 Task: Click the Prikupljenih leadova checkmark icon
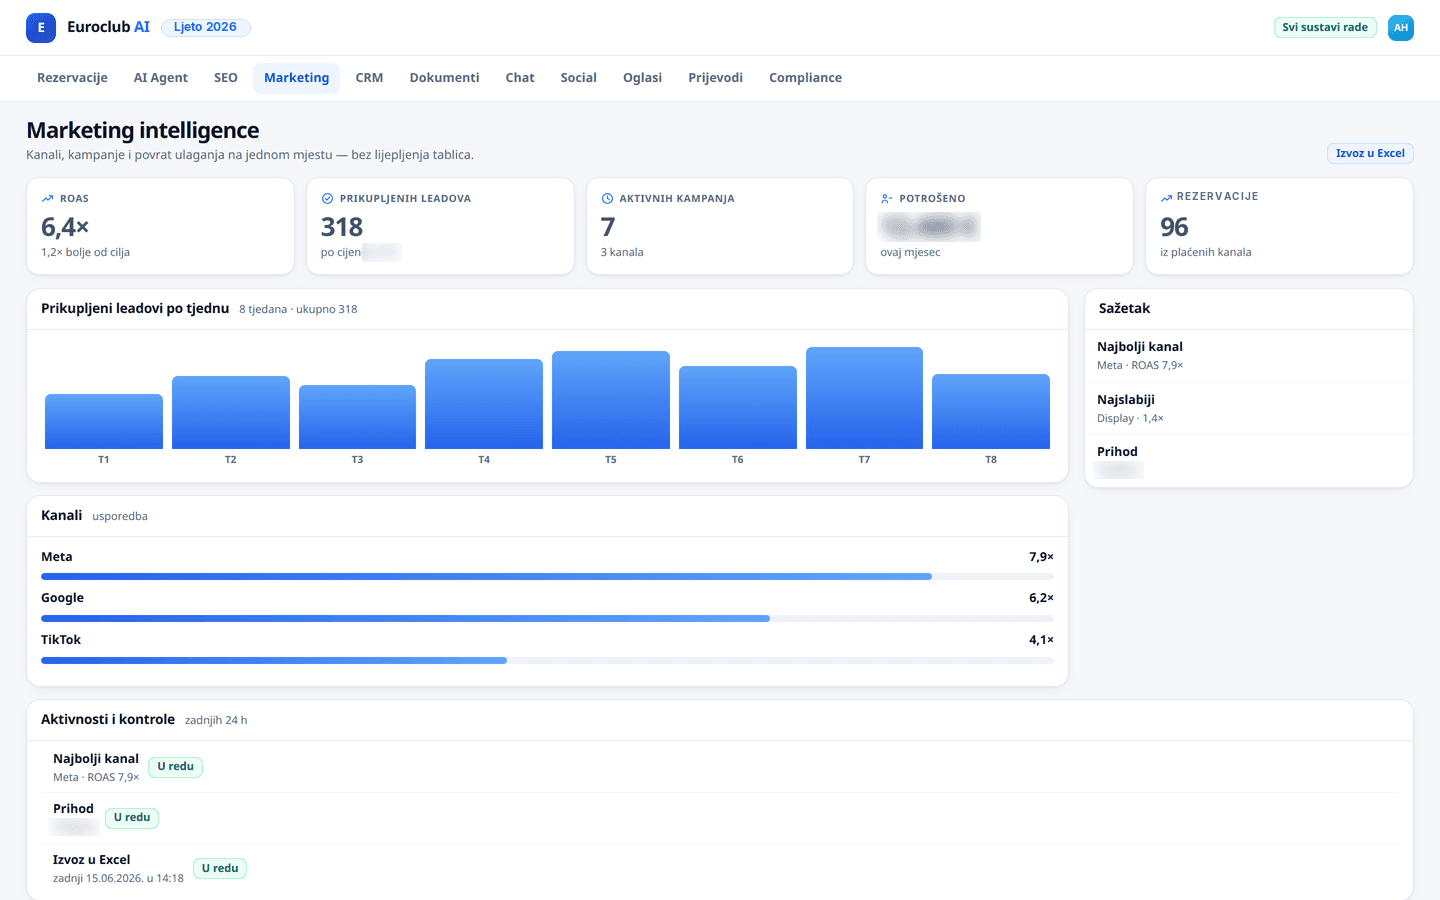click(327, 199)
